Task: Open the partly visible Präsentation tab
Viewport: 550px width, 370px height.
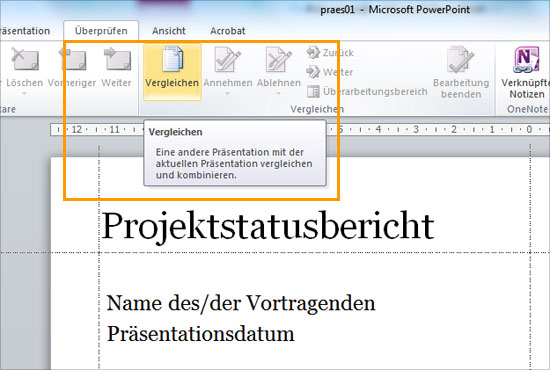Action: coord(25,31)
